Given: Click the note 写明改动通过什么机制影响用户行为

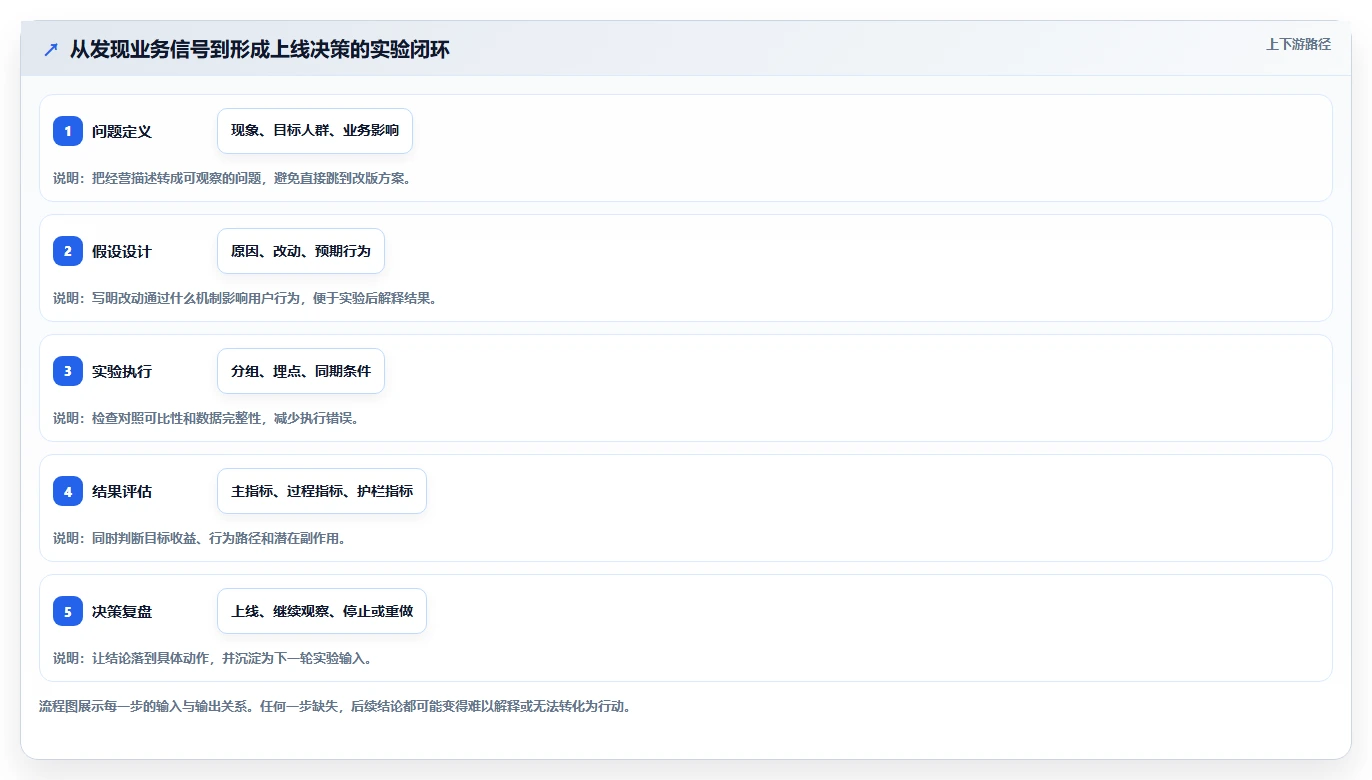Looking at the screenshot, I should tap(195, 298).
